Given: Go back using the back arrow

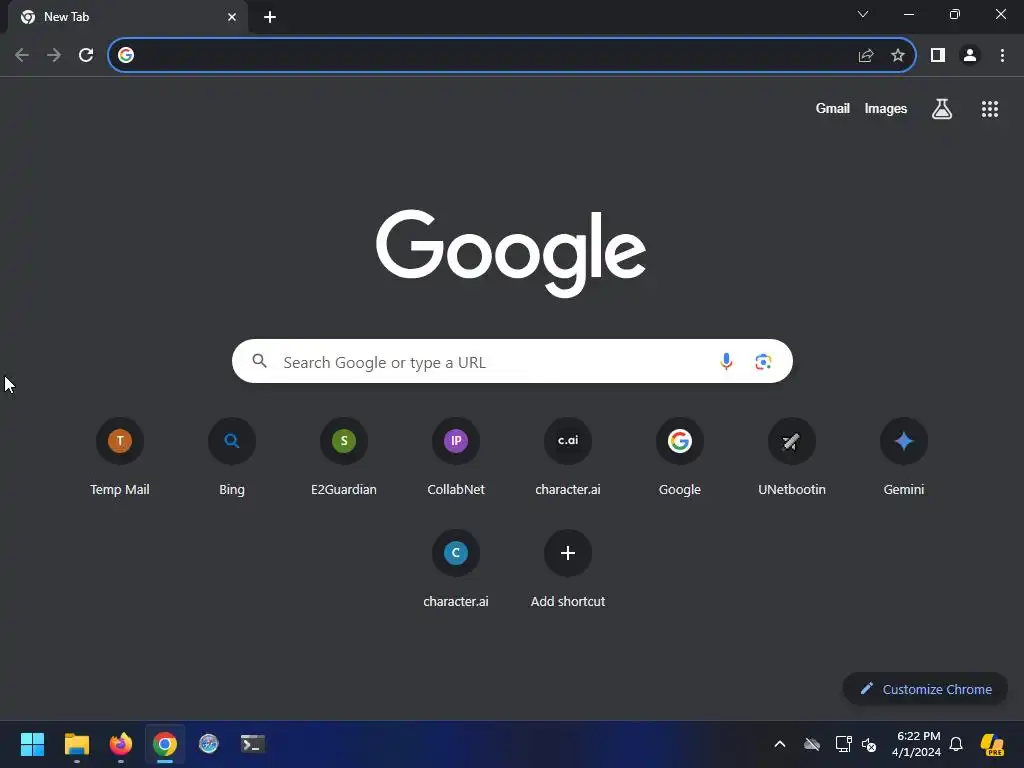Looking at the screenshot, I should (x=22, y=56).
